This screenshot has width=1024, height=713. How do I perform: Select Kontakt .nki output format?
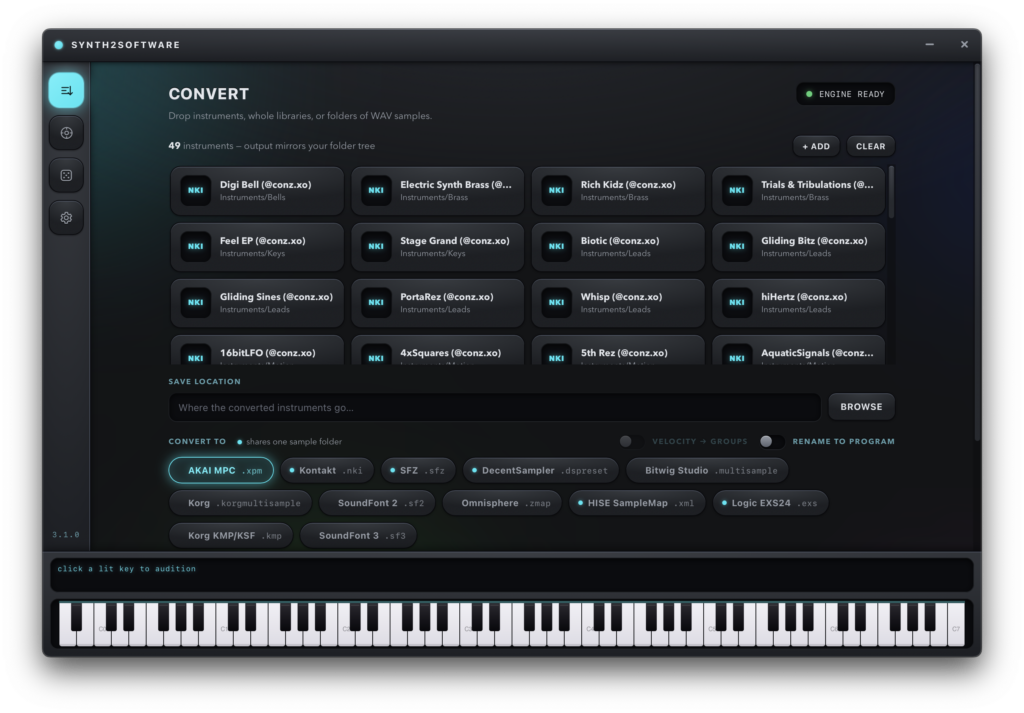point(327,470)
